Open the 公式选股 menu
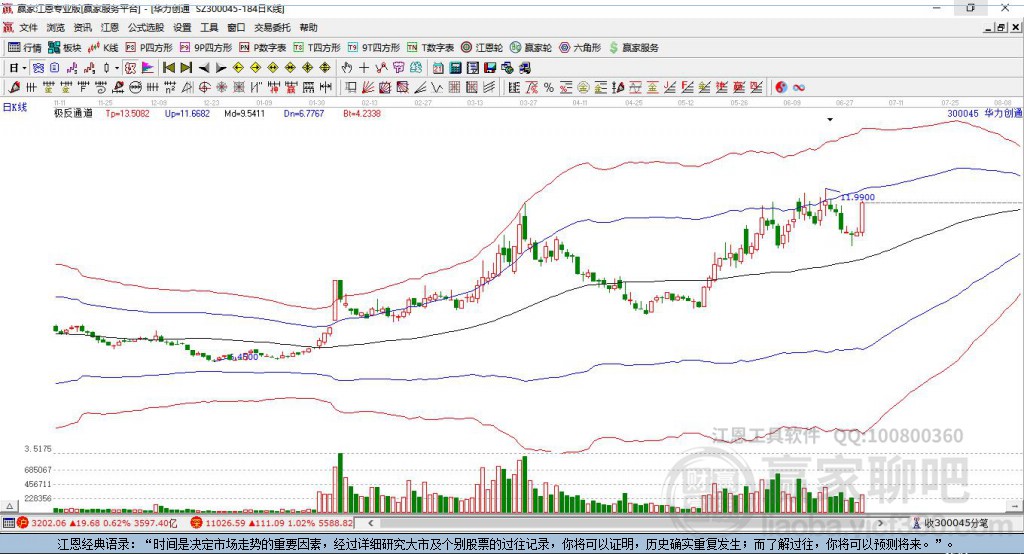1024x554 pixels. coord(146,27)
